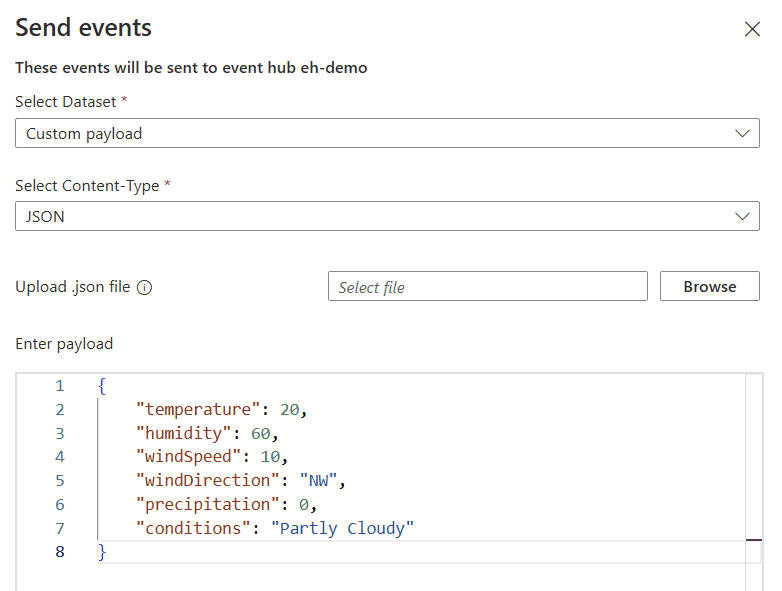Image resolution: width=782 pixels, height=591 pixels.
Task: Click the "windDirection" line in payload editor
Action: coord(240,480)
